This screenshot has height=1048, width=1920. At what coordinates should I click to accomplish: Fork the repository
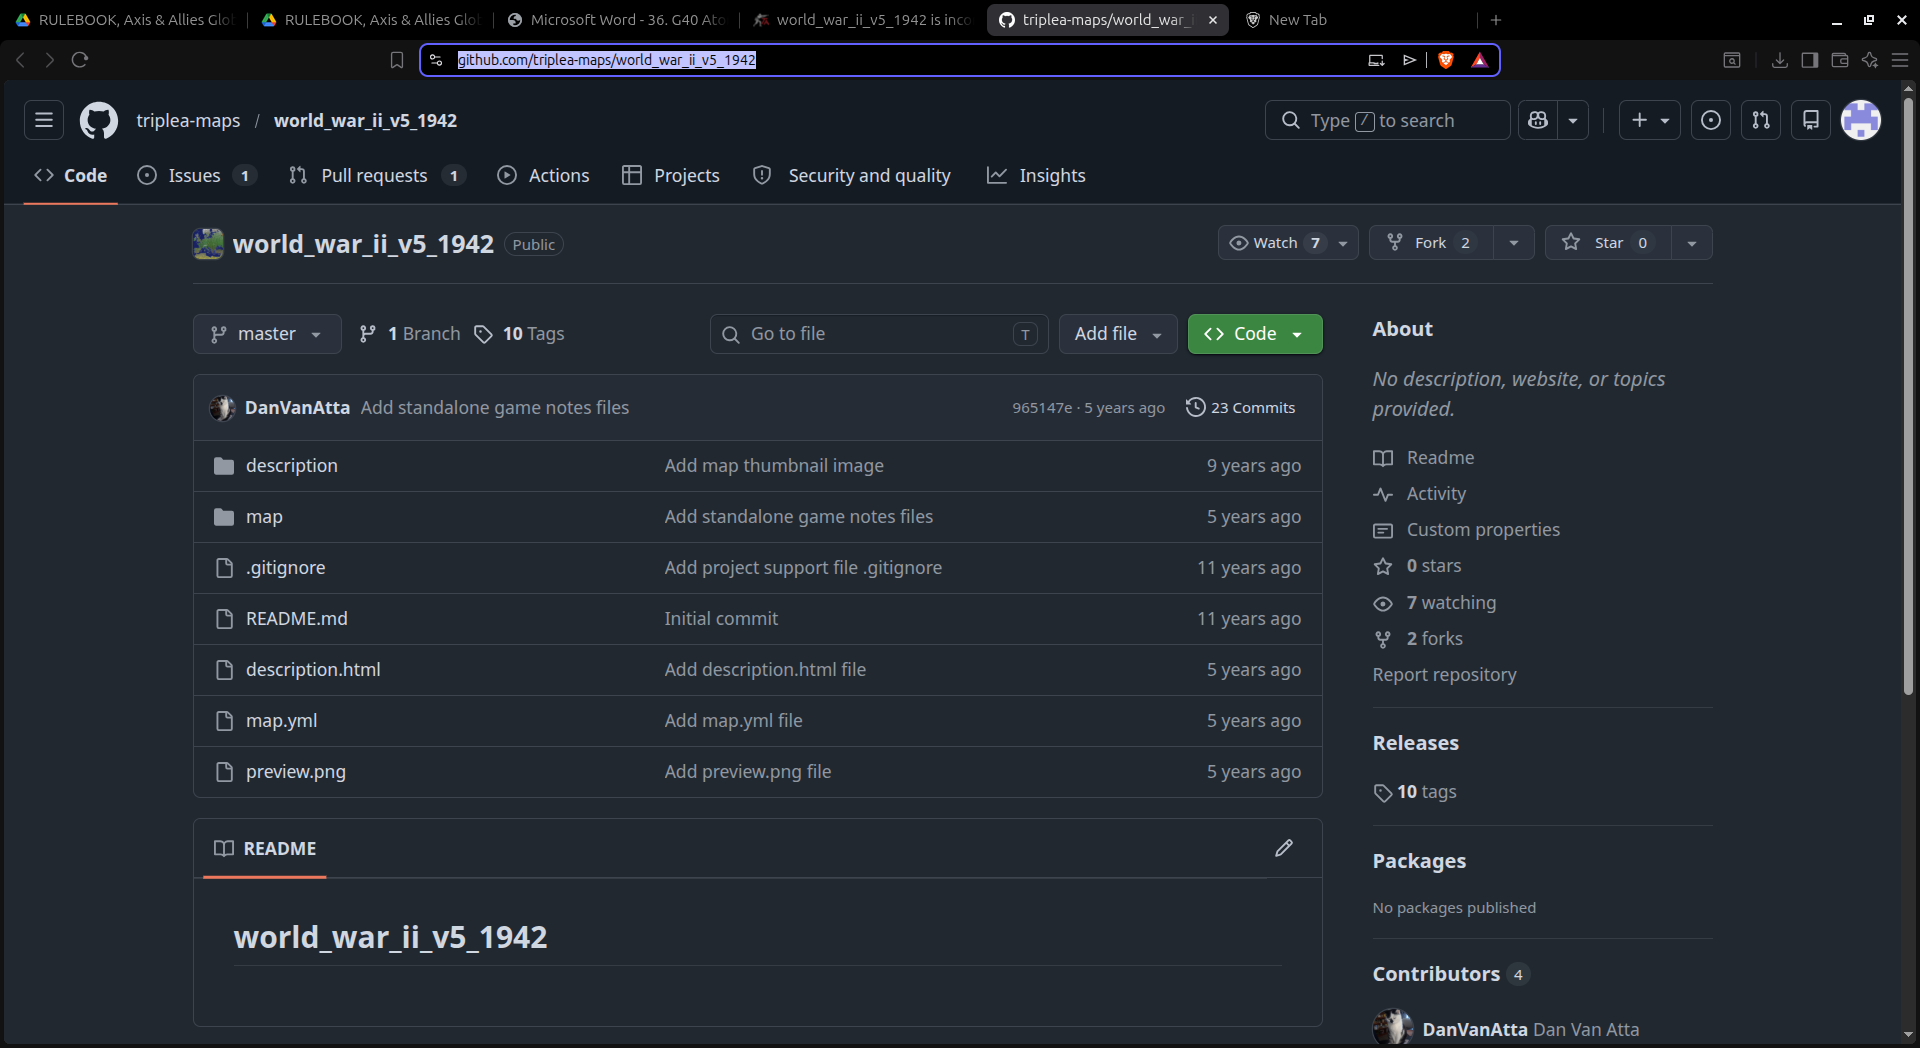(1431, 243)
